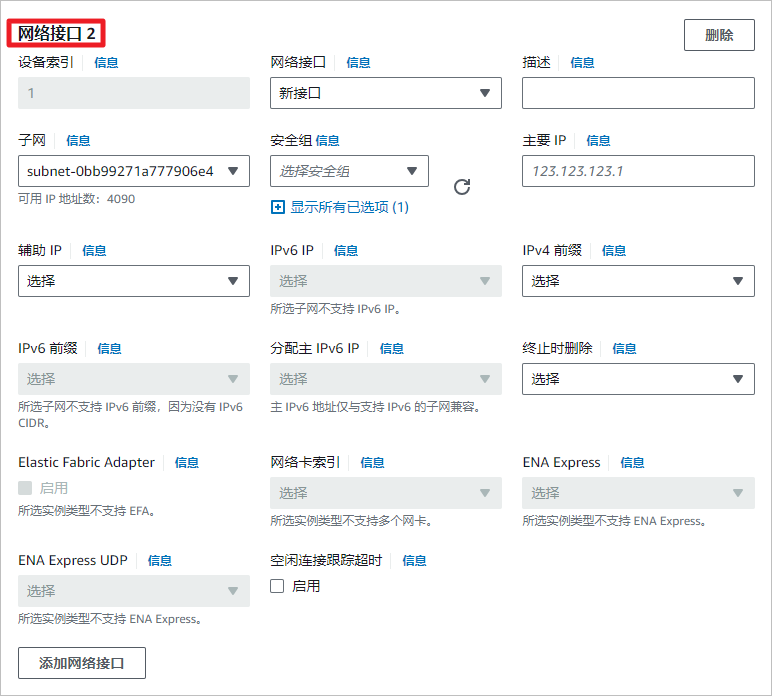Open the 选择安全组 dropdown
This screenshot has height=696, width=772.
pos(349,171)
